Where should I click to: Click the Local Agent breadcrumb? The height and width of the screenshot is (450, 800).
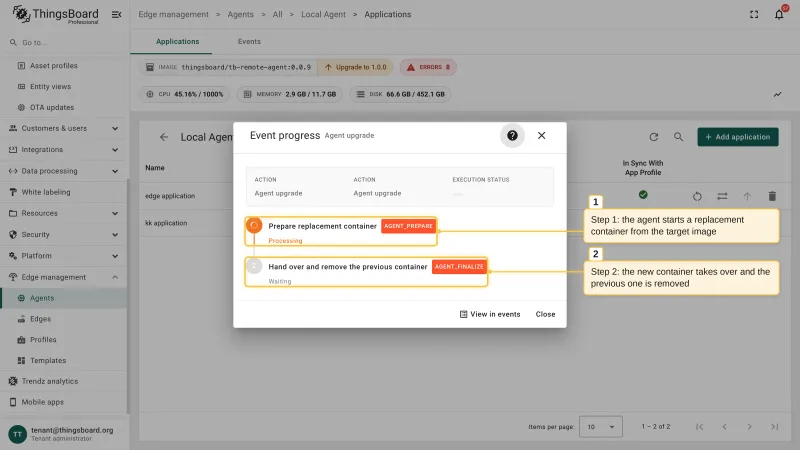[323, 14]
